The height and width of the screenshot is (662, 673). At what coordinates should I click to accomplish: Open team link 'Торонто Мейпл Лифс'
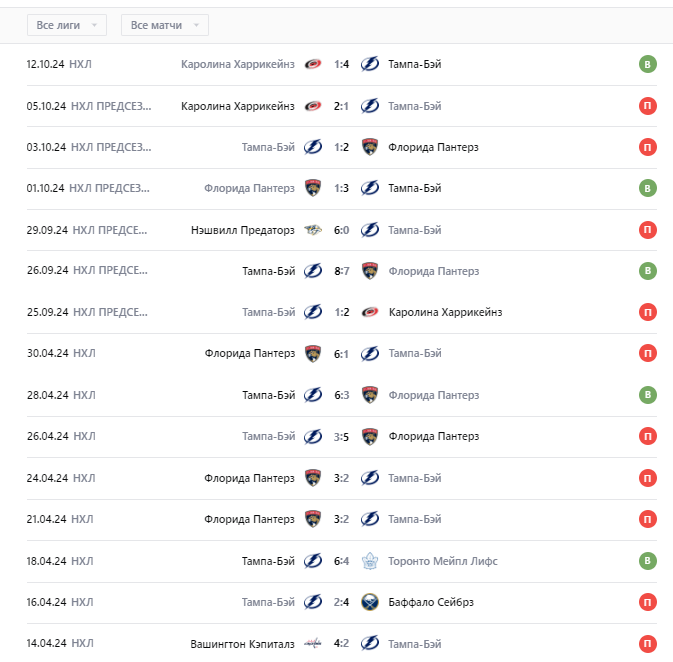point(443,561)
